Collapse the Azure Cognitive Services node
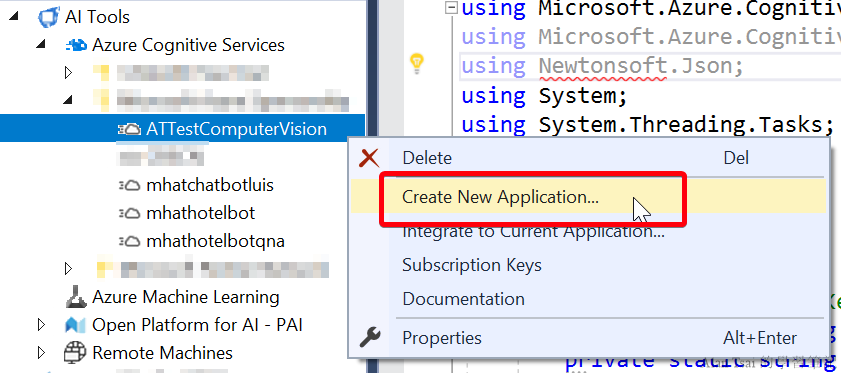 41,45
